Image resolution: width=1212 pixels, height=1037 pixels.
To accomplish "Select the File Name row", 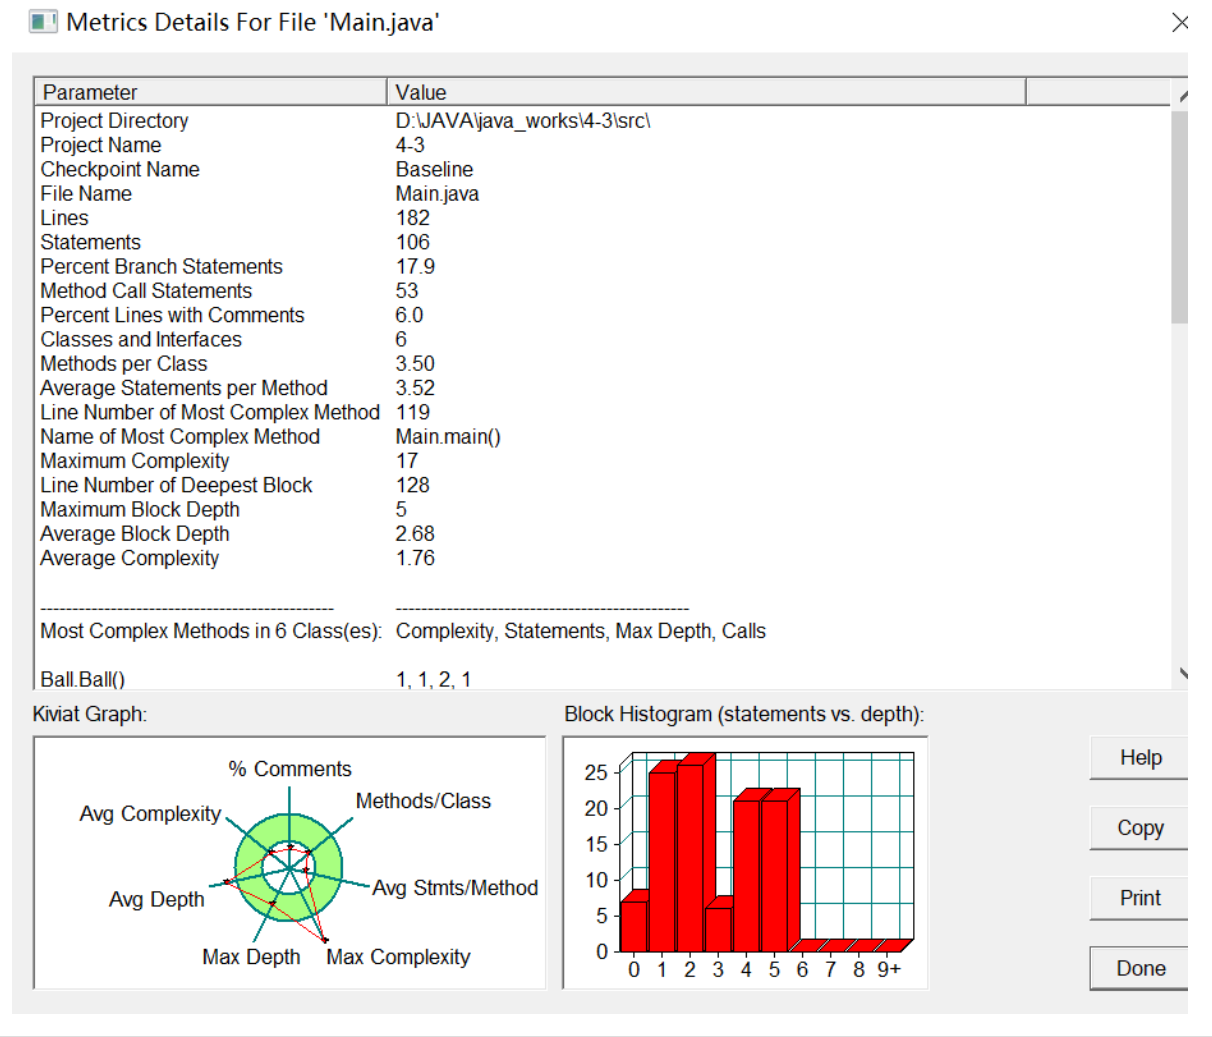I will point(602,194).
